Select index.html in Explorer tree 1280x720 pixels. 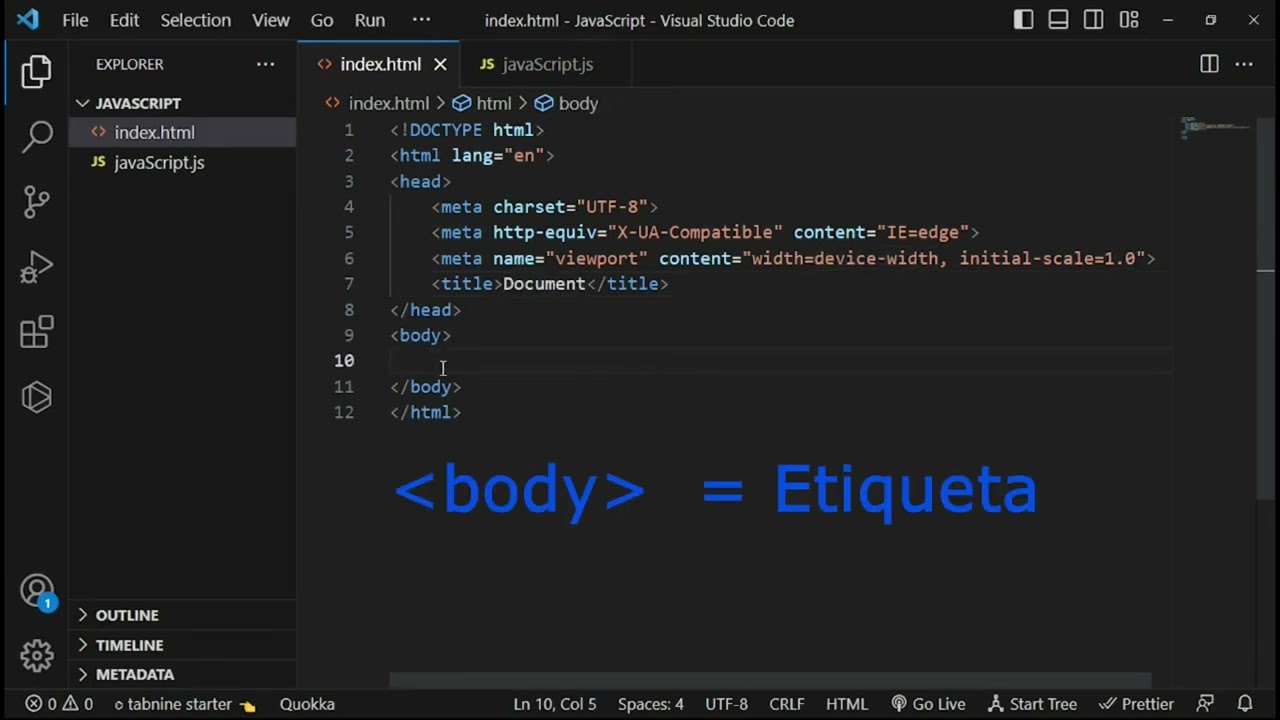pyautogui.click(x=182, y=132)
